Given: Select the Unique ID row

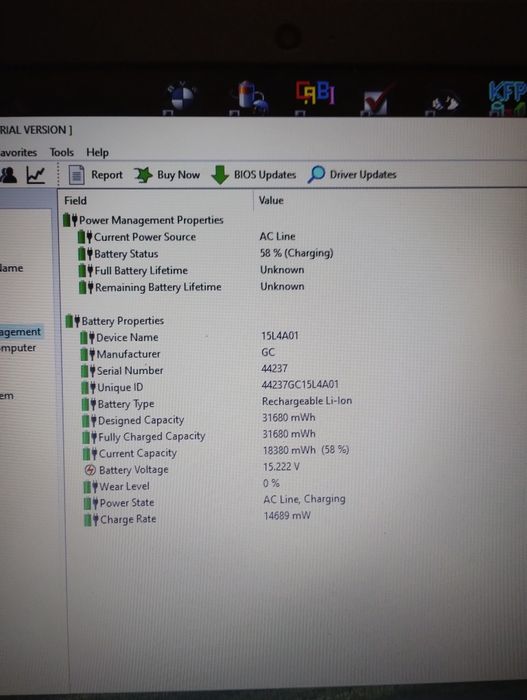Looking at the screenshot, I should [x=210, y=386].
